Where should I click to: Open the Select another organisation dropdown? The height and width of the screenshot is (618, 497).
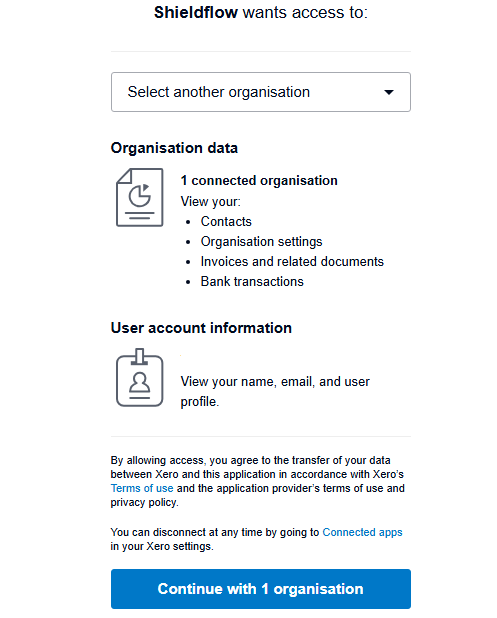(x=261, y=92)
